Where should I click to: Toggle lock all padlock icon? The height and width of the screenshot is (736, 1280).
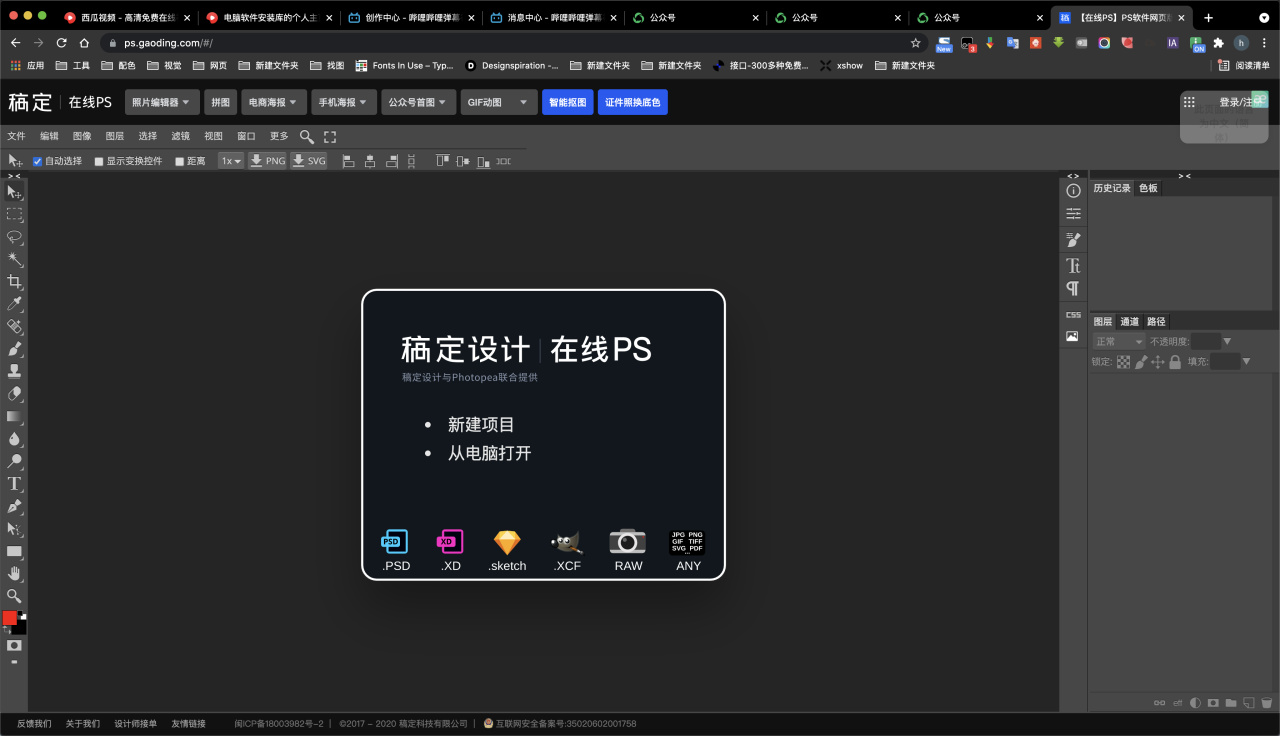coord(1175,362)
